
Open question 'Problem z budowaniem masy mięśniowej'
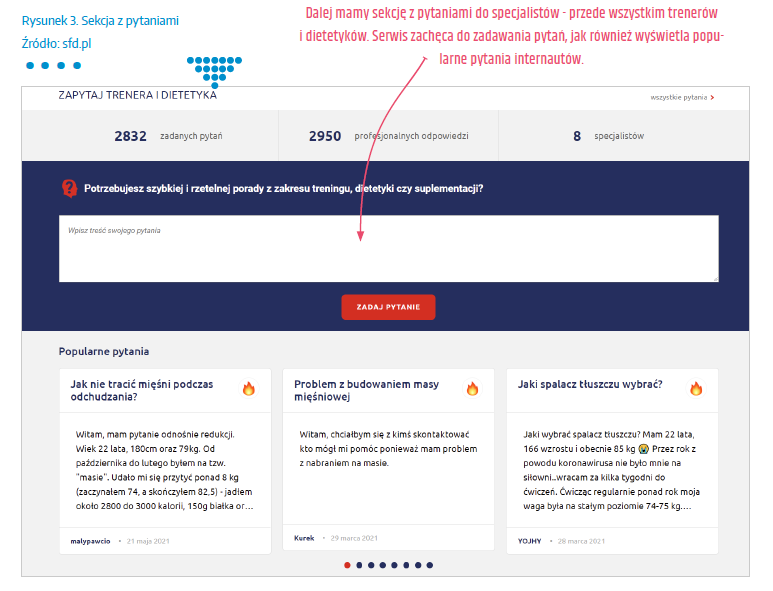pyautogui.click(x=366, y=390)
